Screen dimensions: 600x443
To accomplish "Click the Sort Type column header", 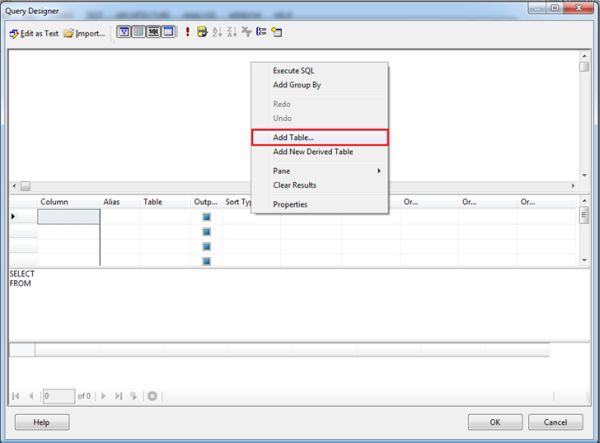I will (237, 202).
